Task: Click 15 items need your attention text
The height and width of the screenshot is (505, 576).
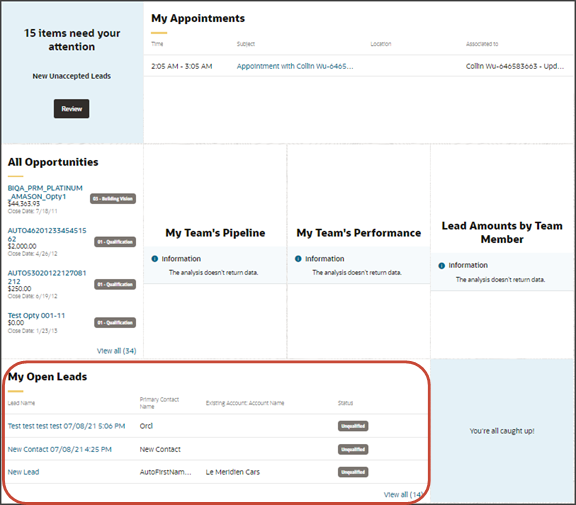Action: [72, 40]
